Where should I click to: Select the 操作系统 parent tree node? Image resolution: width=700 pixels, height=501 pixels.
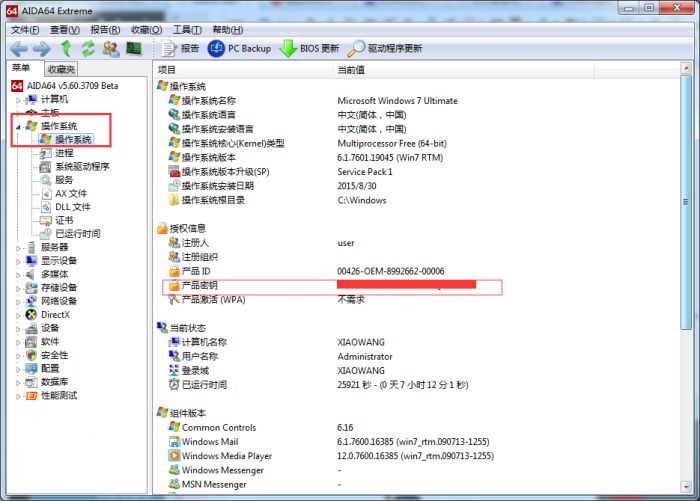click(59, 126)
